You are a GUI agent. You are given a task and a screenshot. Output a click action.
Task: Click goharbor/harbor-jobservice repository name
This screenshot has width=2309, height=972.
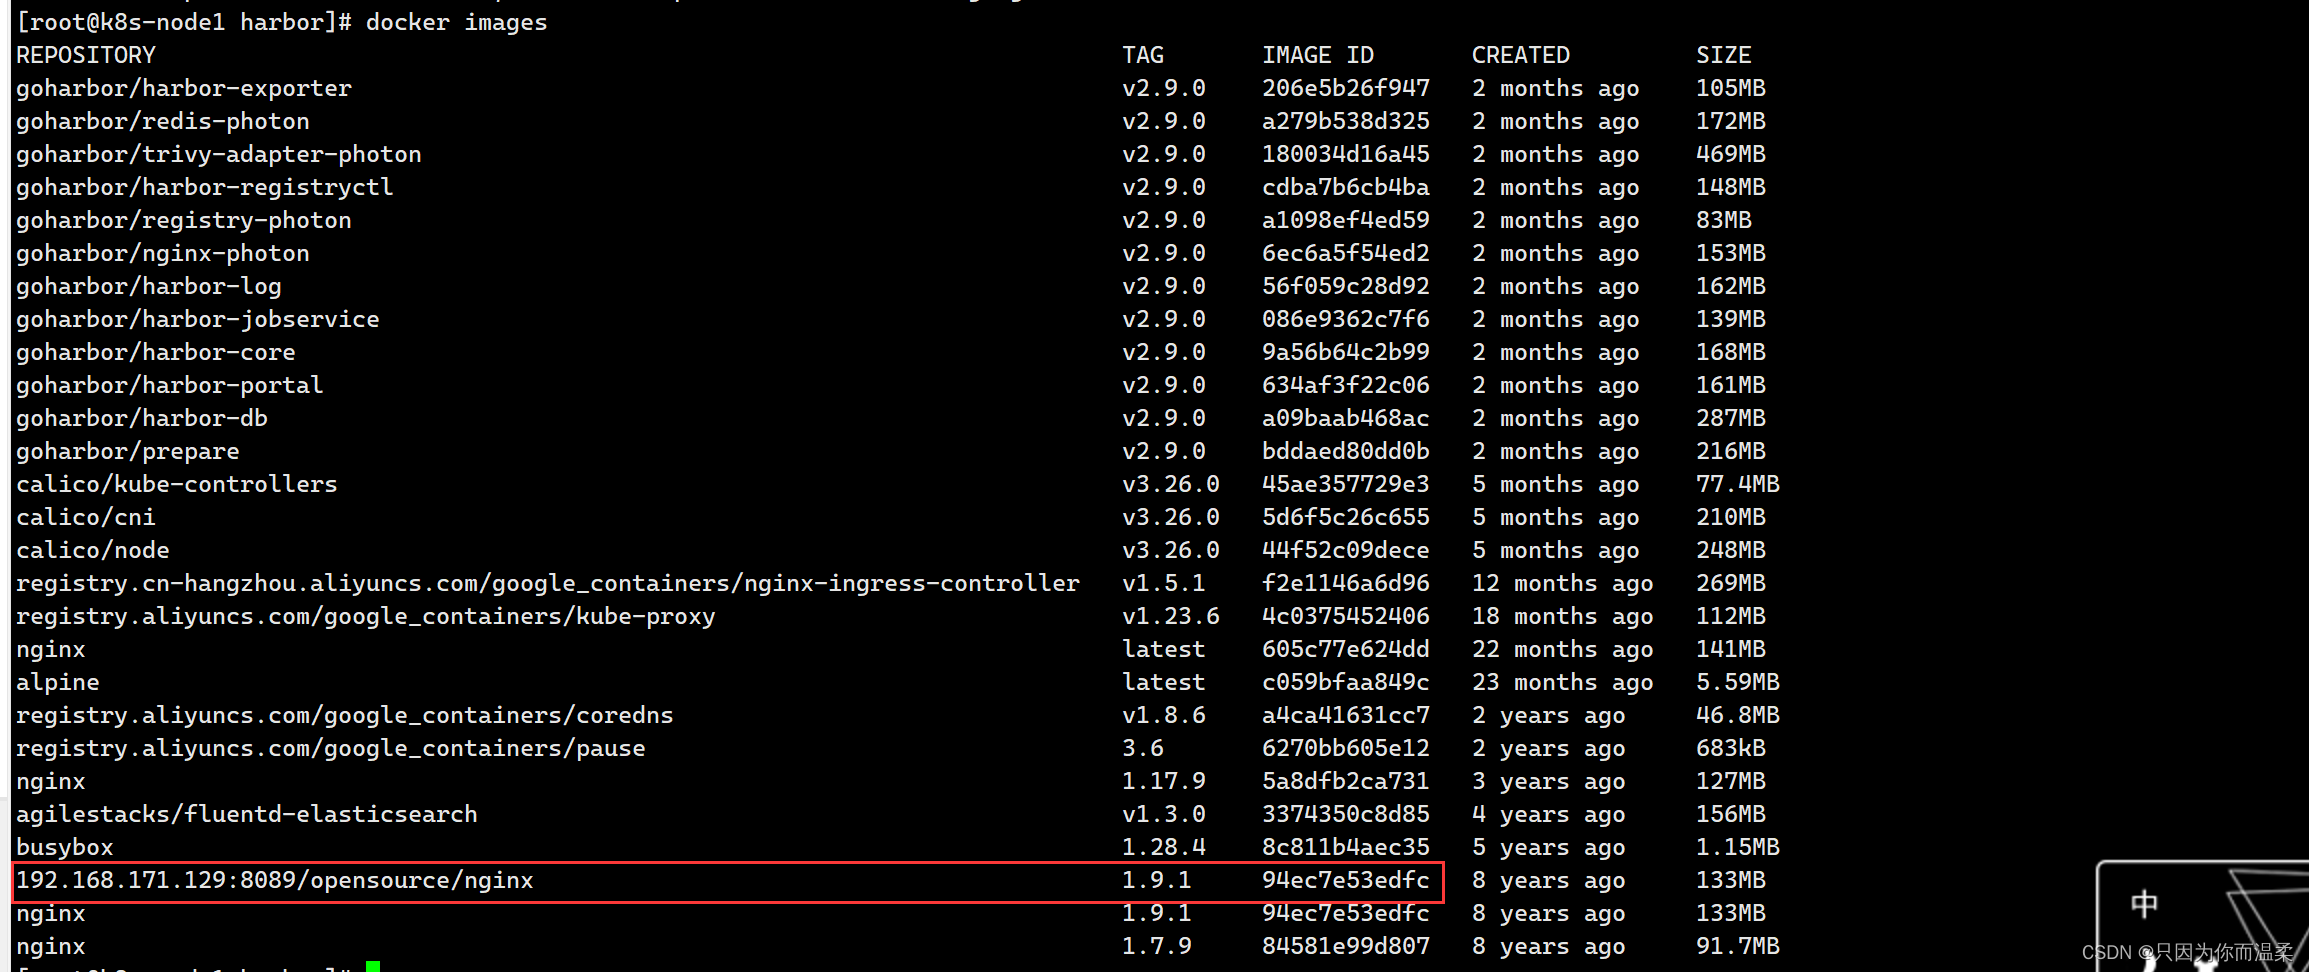[x=198, y=319]
